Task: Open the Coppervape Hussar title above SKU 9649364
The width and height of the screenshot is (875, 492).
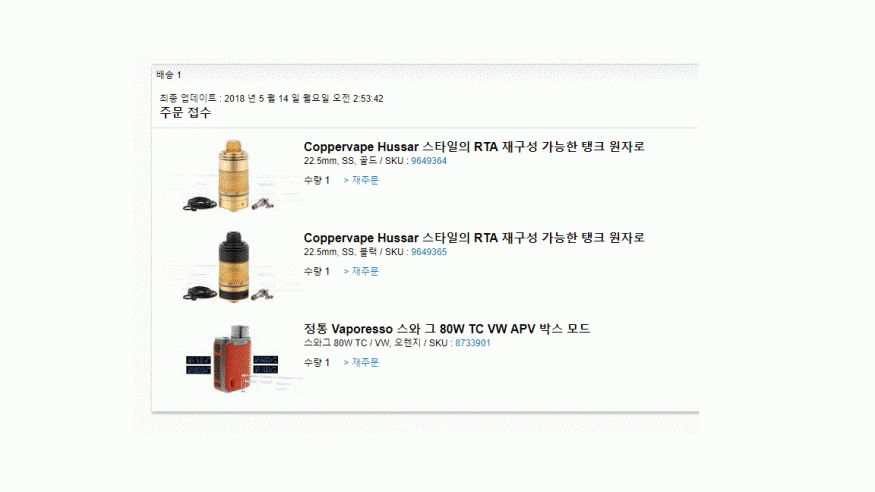Action: [474, 147]
